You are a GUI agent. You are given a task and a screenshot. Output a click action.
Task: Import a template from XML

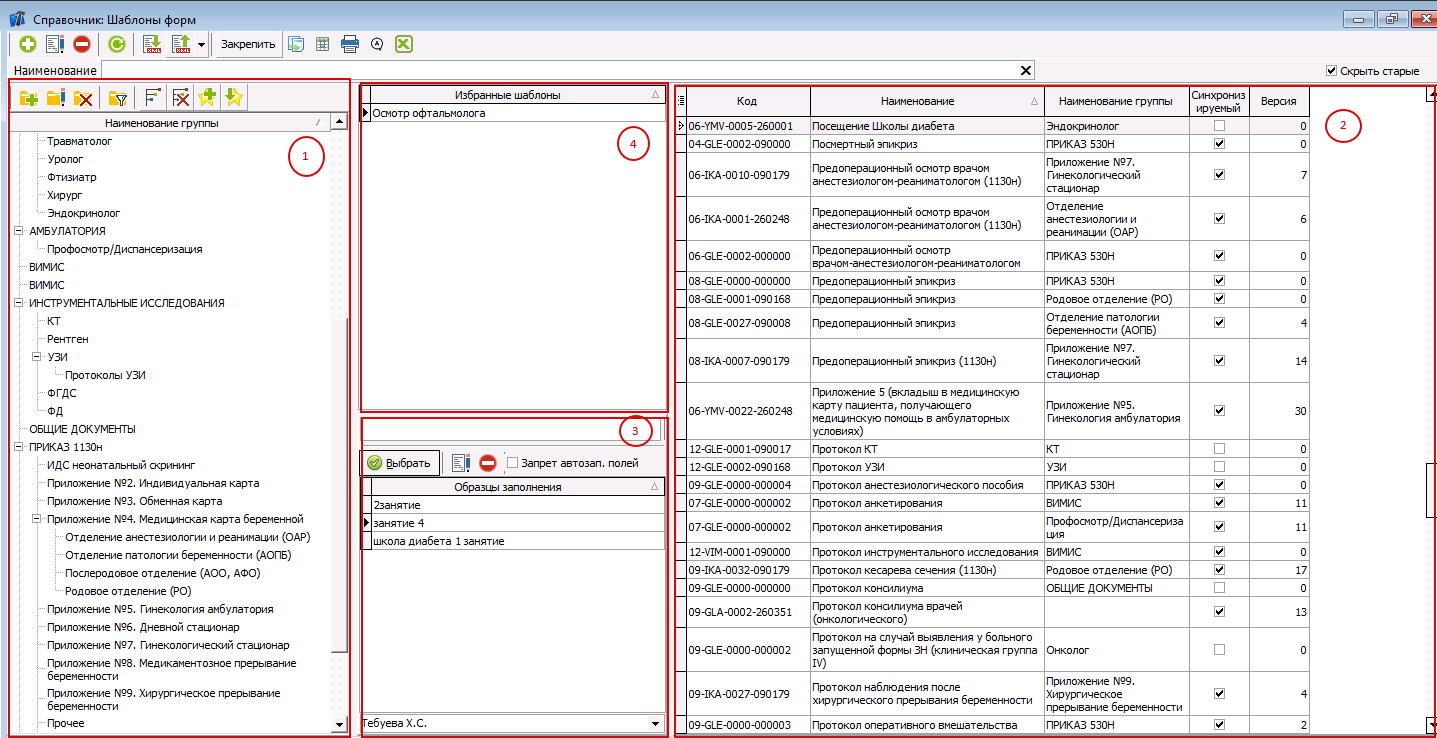click(x=152, y=44)
